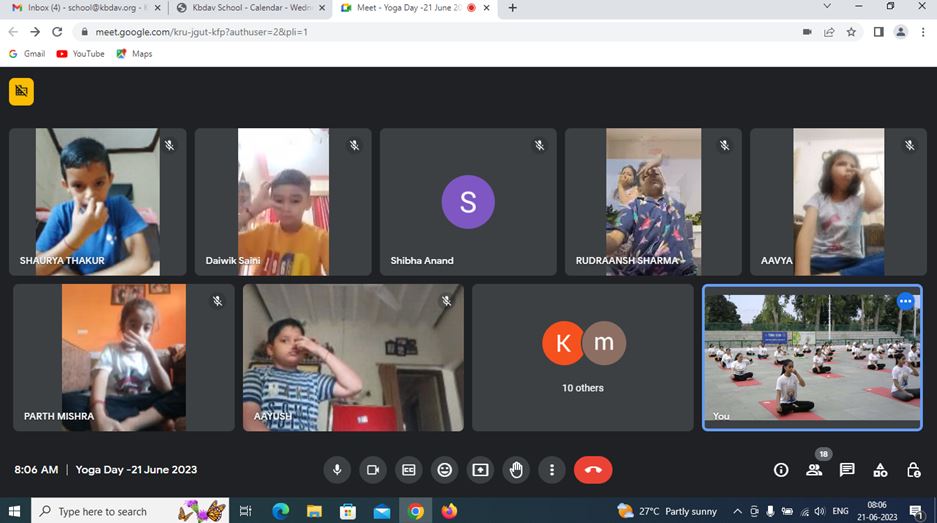The width and height of the screenshot is (937, 523).
Task: Toggle the raise hand control
Action: click(x=516, y=470)
